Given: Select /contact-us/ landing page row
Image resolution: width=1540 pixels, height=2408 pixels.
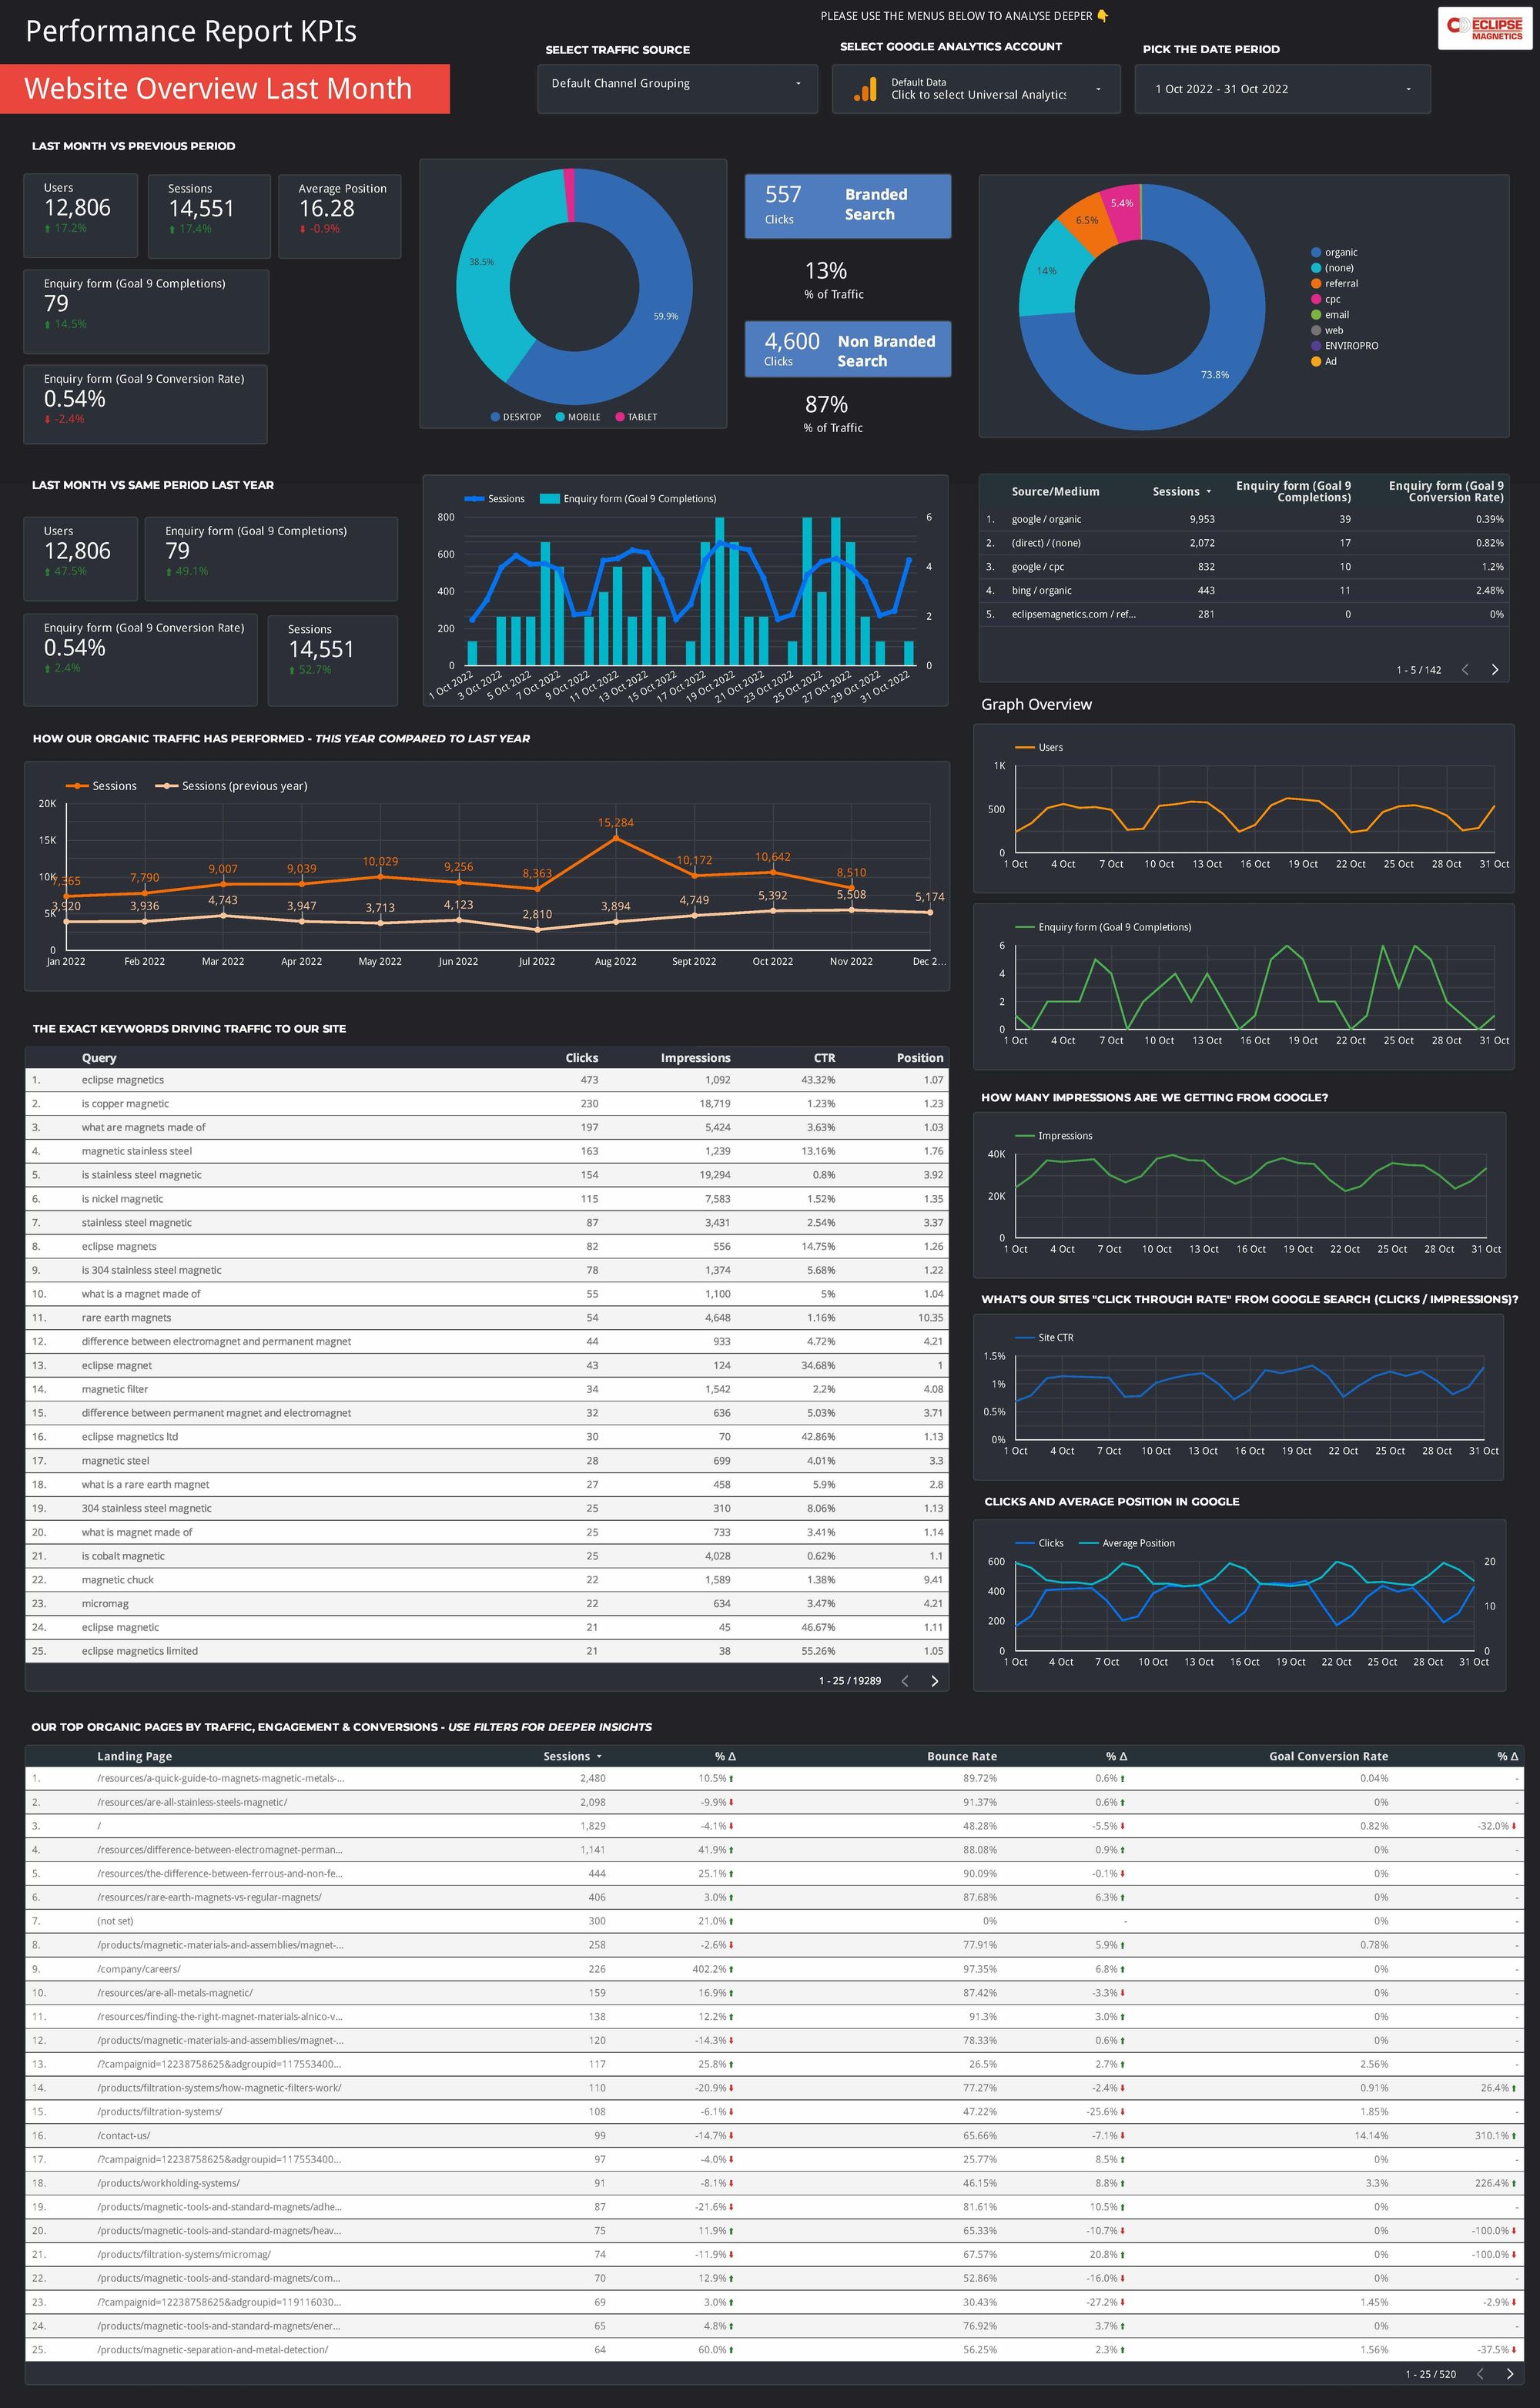Looking at the screenshot, I should pyautogui.click(x=772, y=2135).
